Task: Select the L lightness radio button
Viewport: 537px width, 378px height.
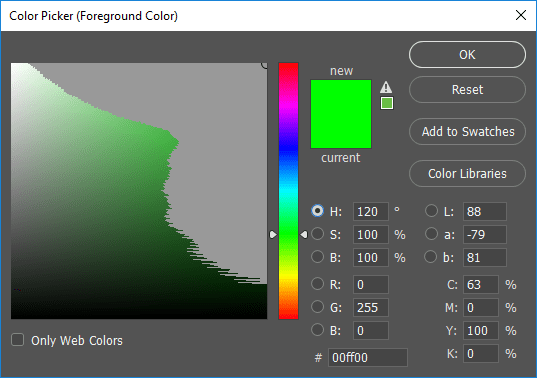Action: (431, 211)
